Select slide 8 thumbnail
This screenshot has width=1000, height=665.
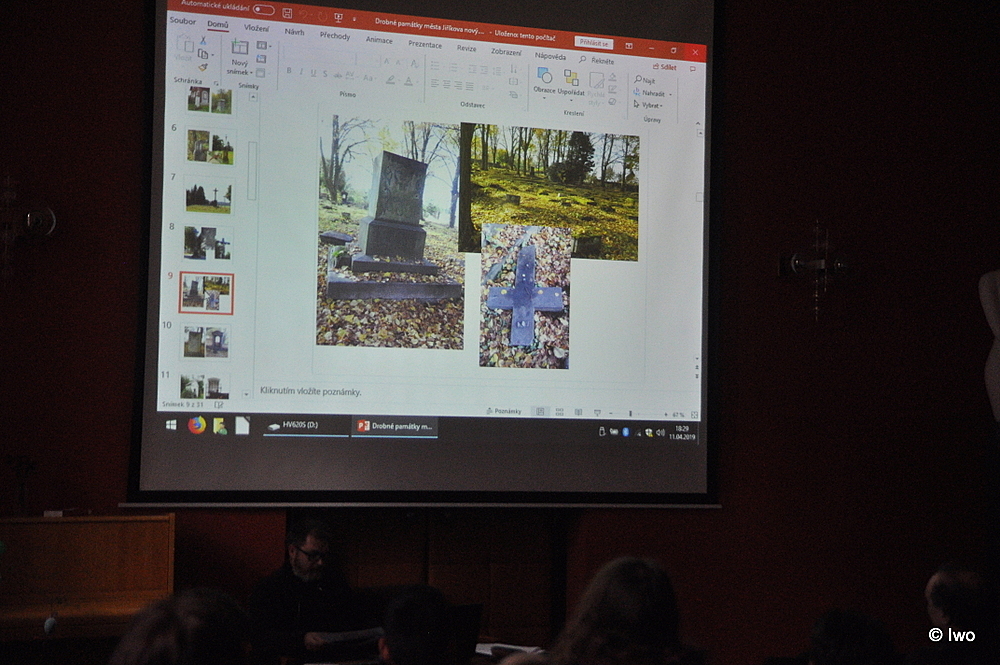coord(208,244)
